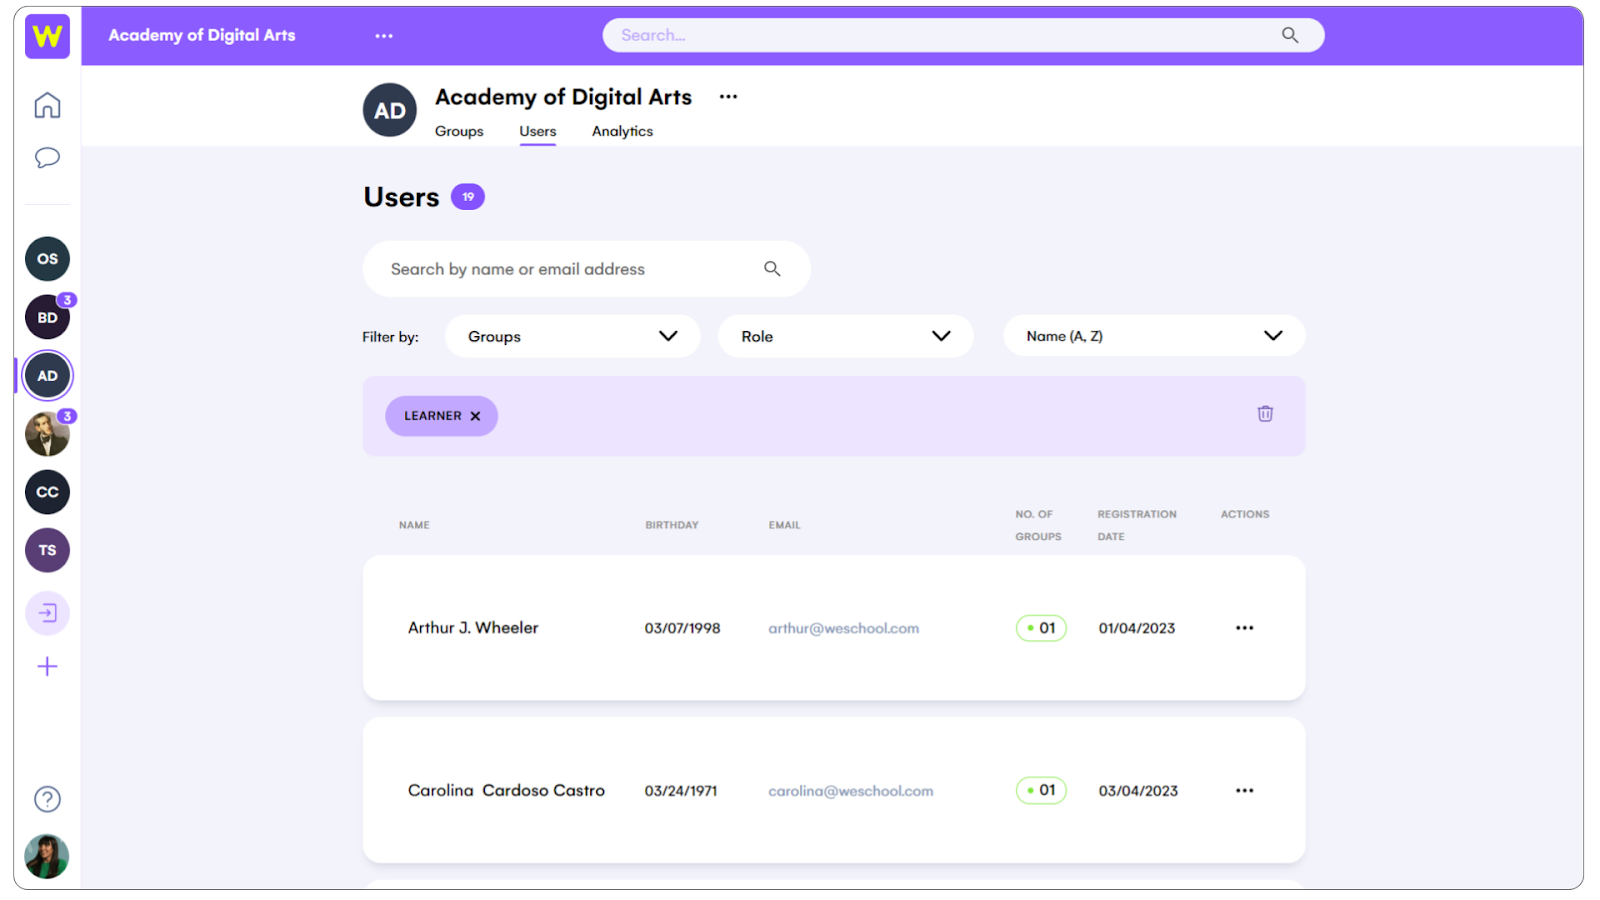Select the AD workspace avatar in sidebar
The image size is (1600, 900).
click(47, 376)
